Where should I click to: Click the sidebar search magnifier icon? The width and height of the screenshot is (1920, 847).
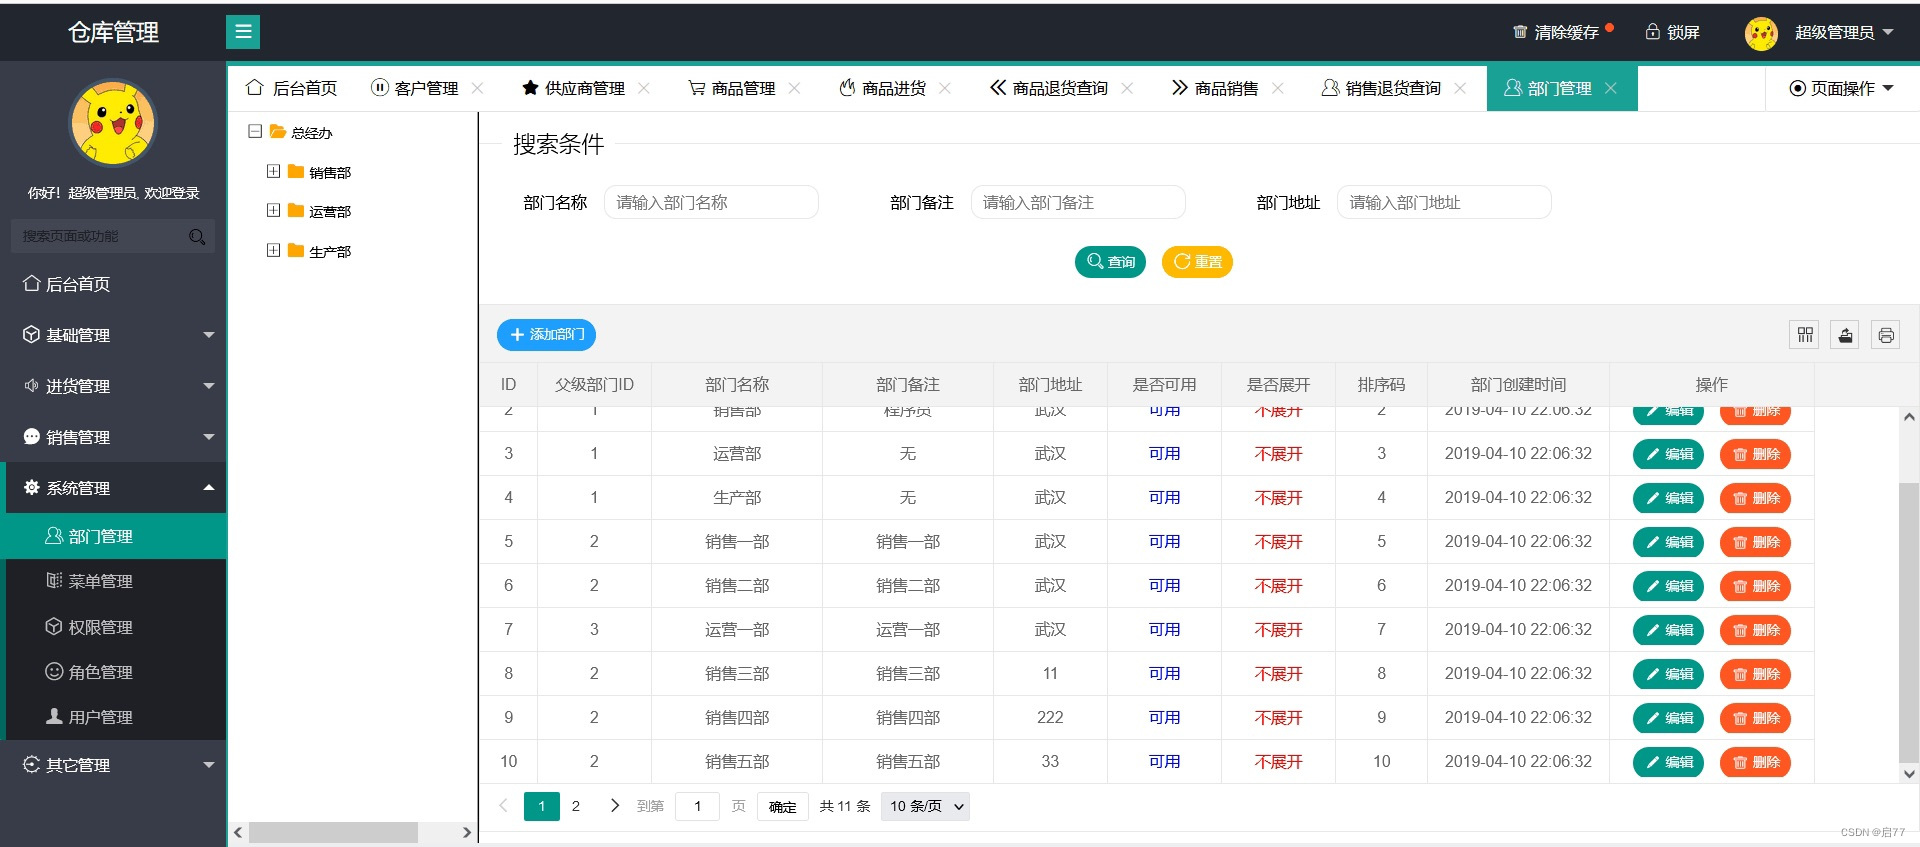(197, 237)
